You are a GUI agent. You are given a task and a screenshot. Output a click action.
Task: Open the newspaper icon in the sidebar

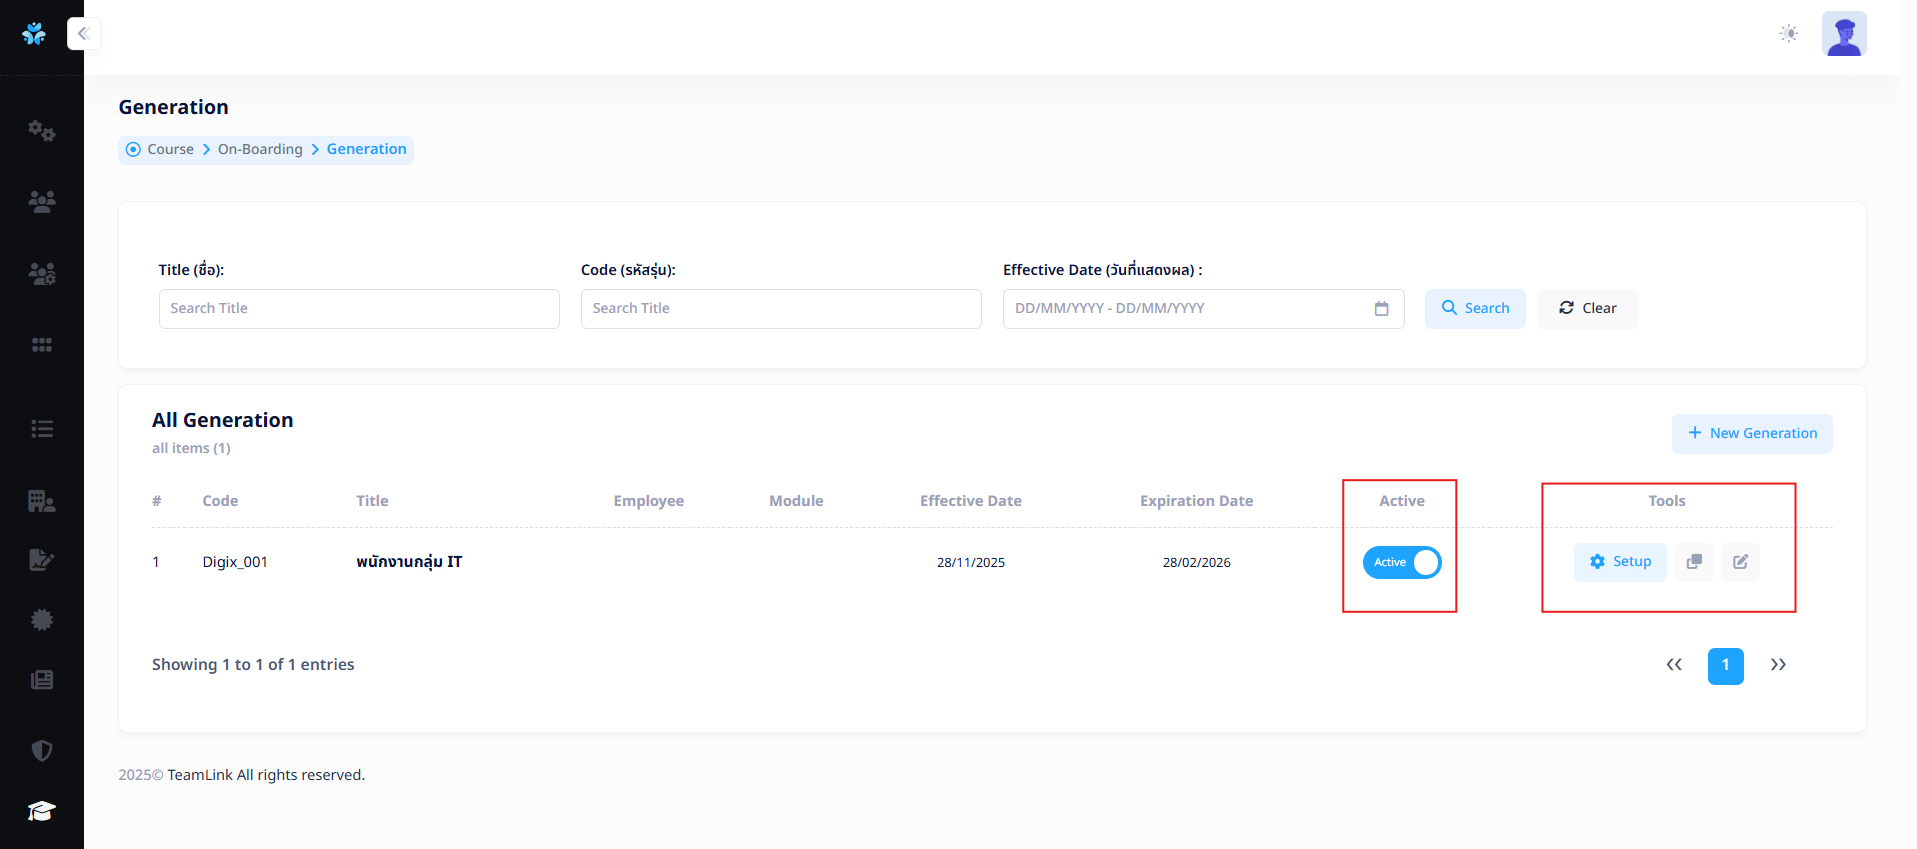(x=41, y=680)
